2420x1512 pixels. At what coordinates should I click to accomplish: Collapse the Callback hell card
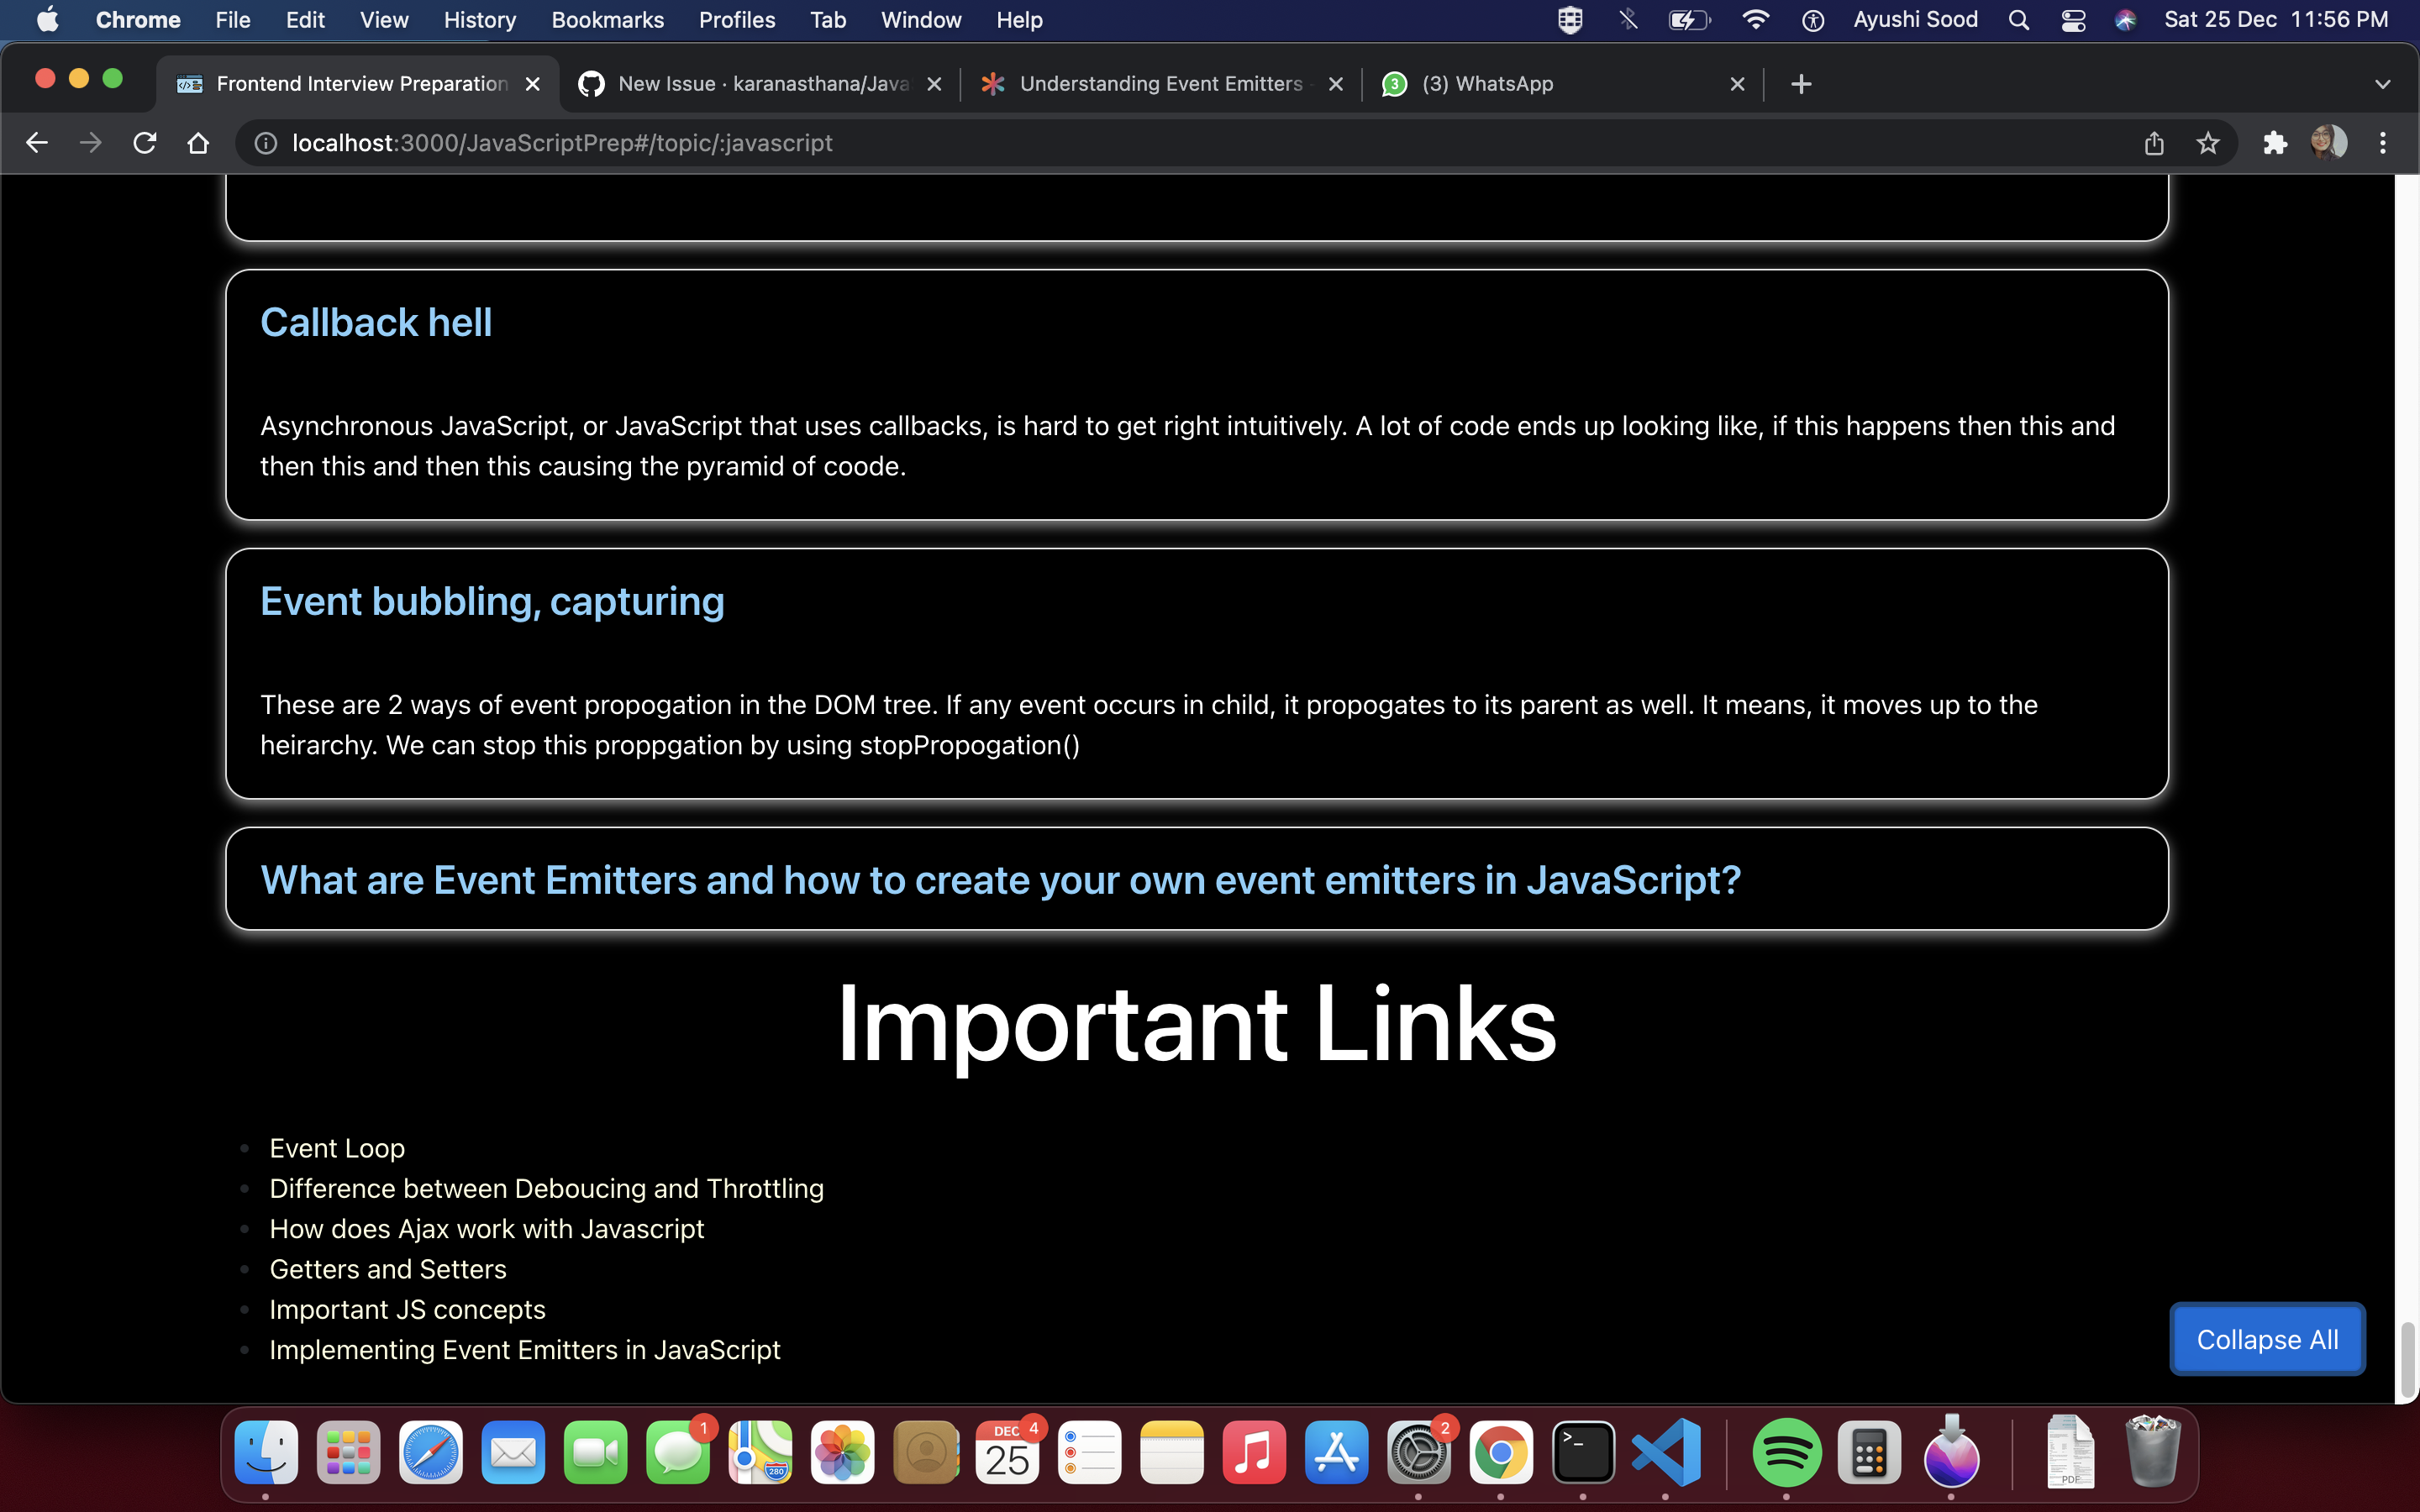coord(376,323)
